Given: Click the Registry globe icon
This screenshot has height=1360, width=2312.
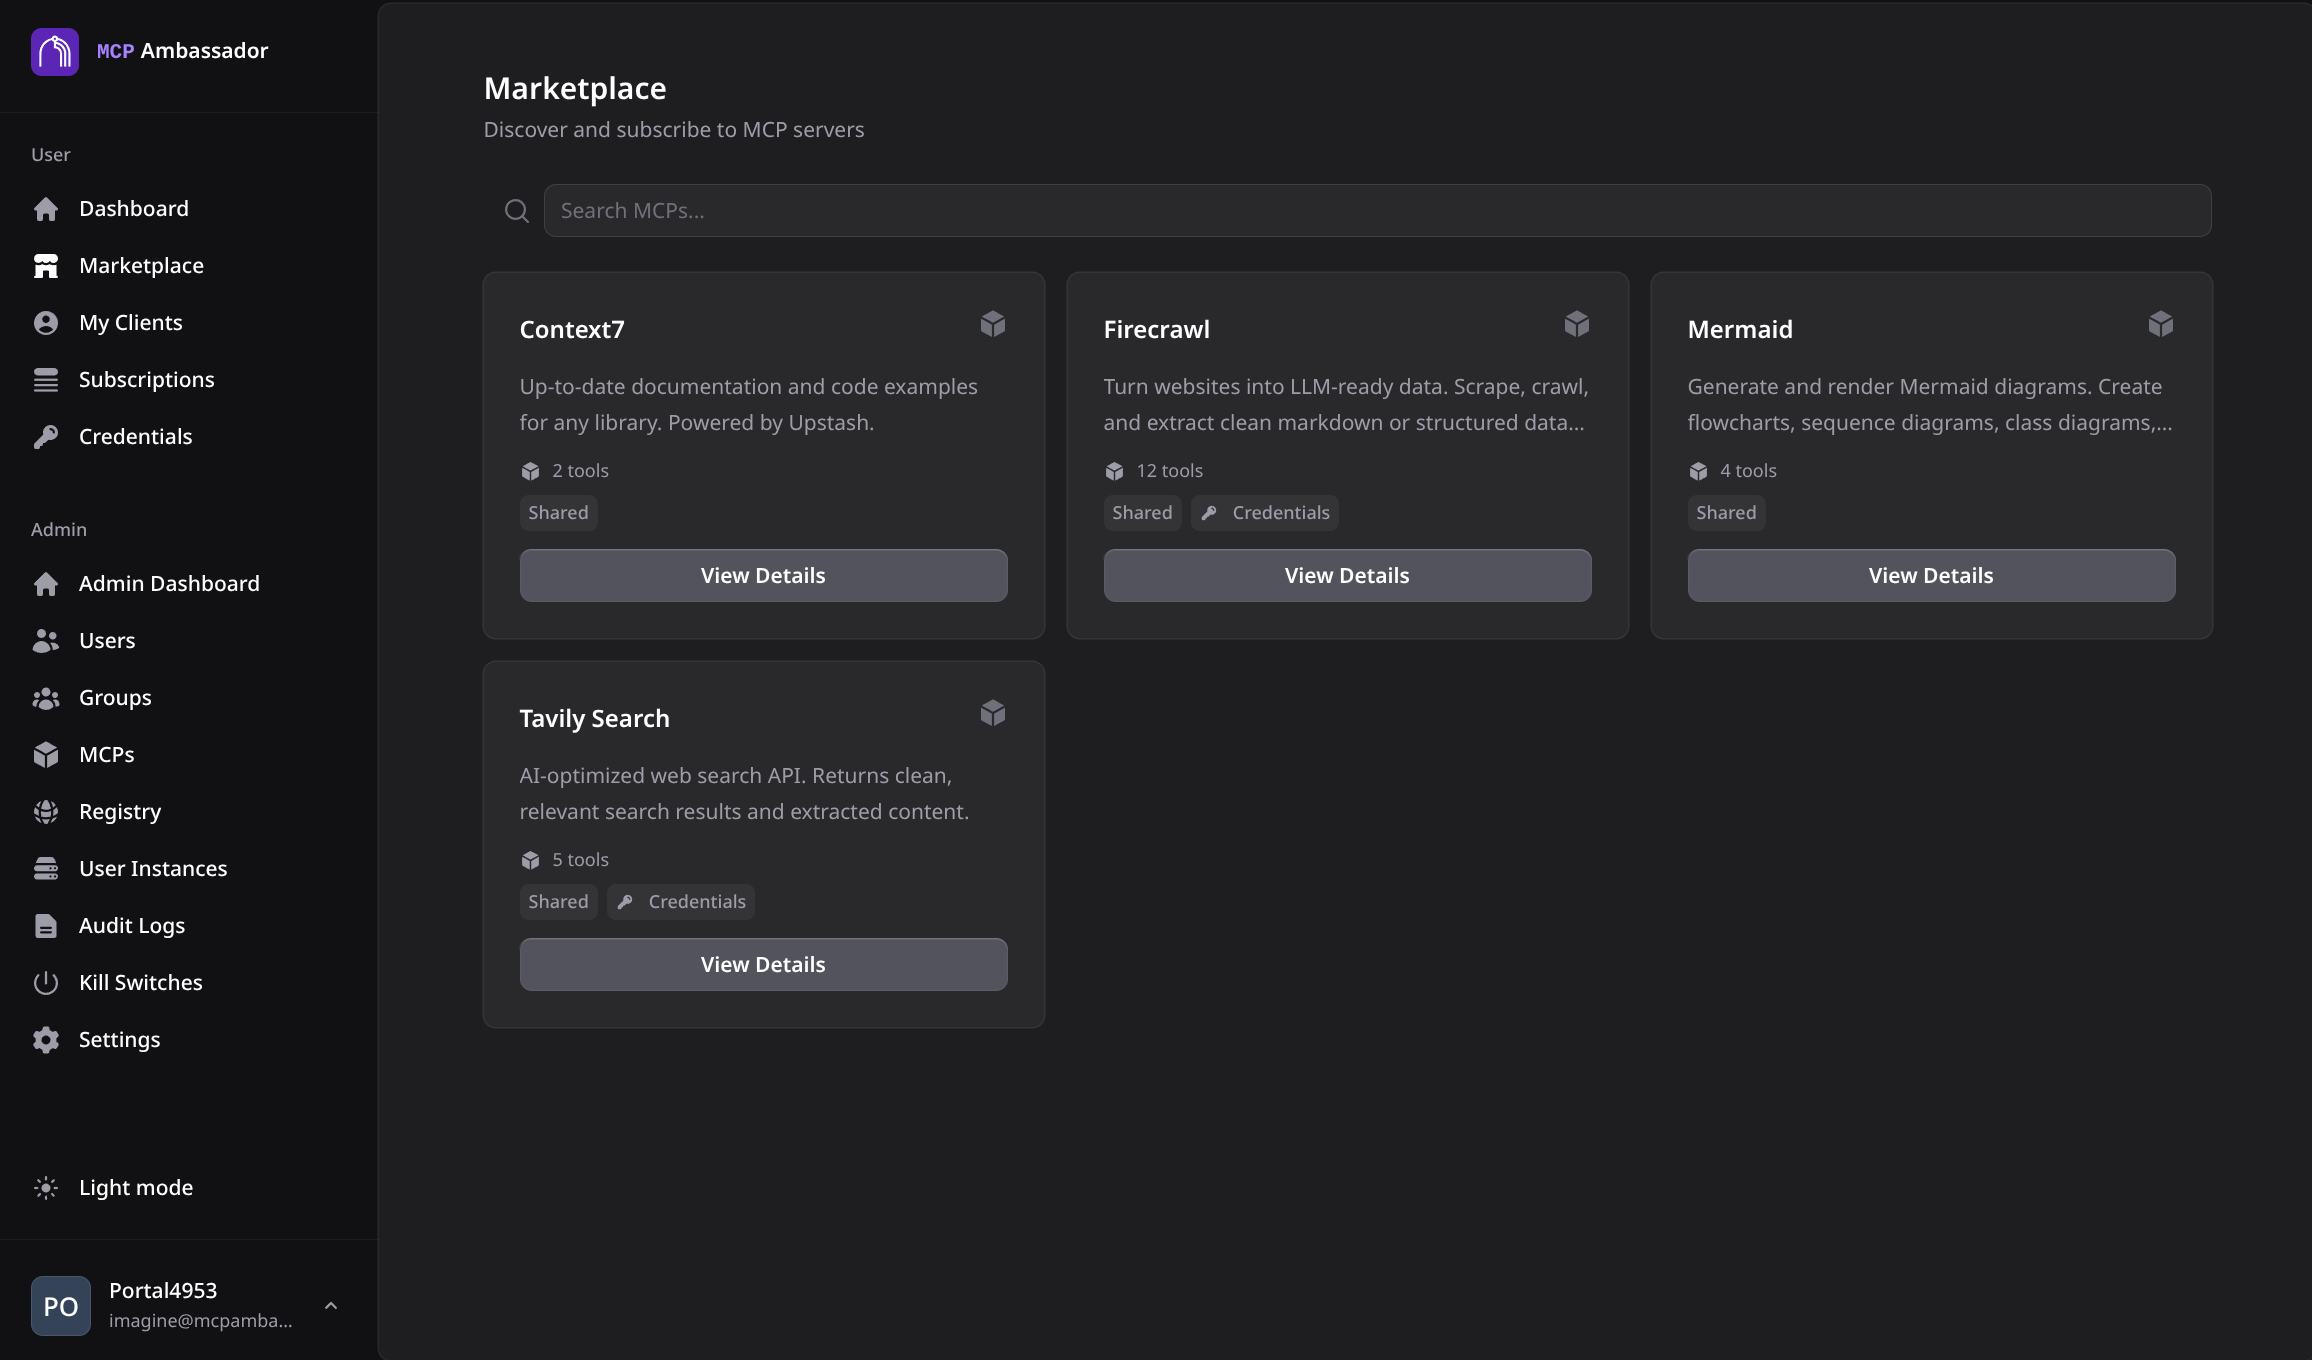Looking at the screenshot, I should (46, 812).
